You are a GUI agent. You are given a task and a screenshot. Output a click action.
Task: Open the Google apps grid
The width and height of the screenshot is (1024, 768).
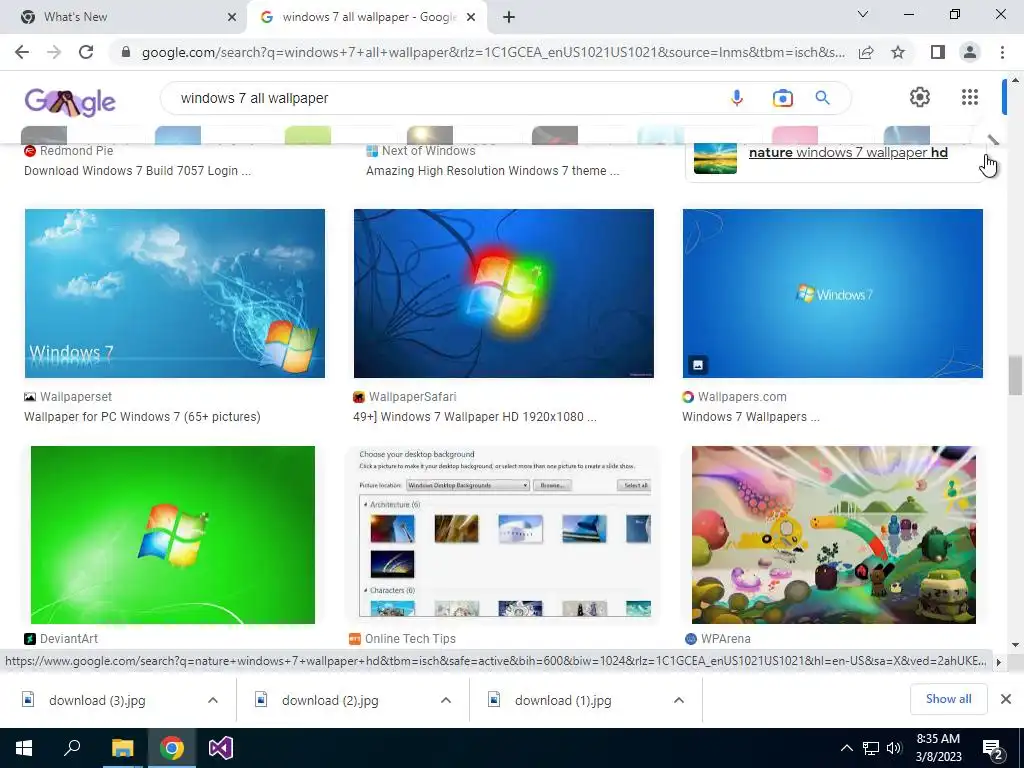click(970, 97)
